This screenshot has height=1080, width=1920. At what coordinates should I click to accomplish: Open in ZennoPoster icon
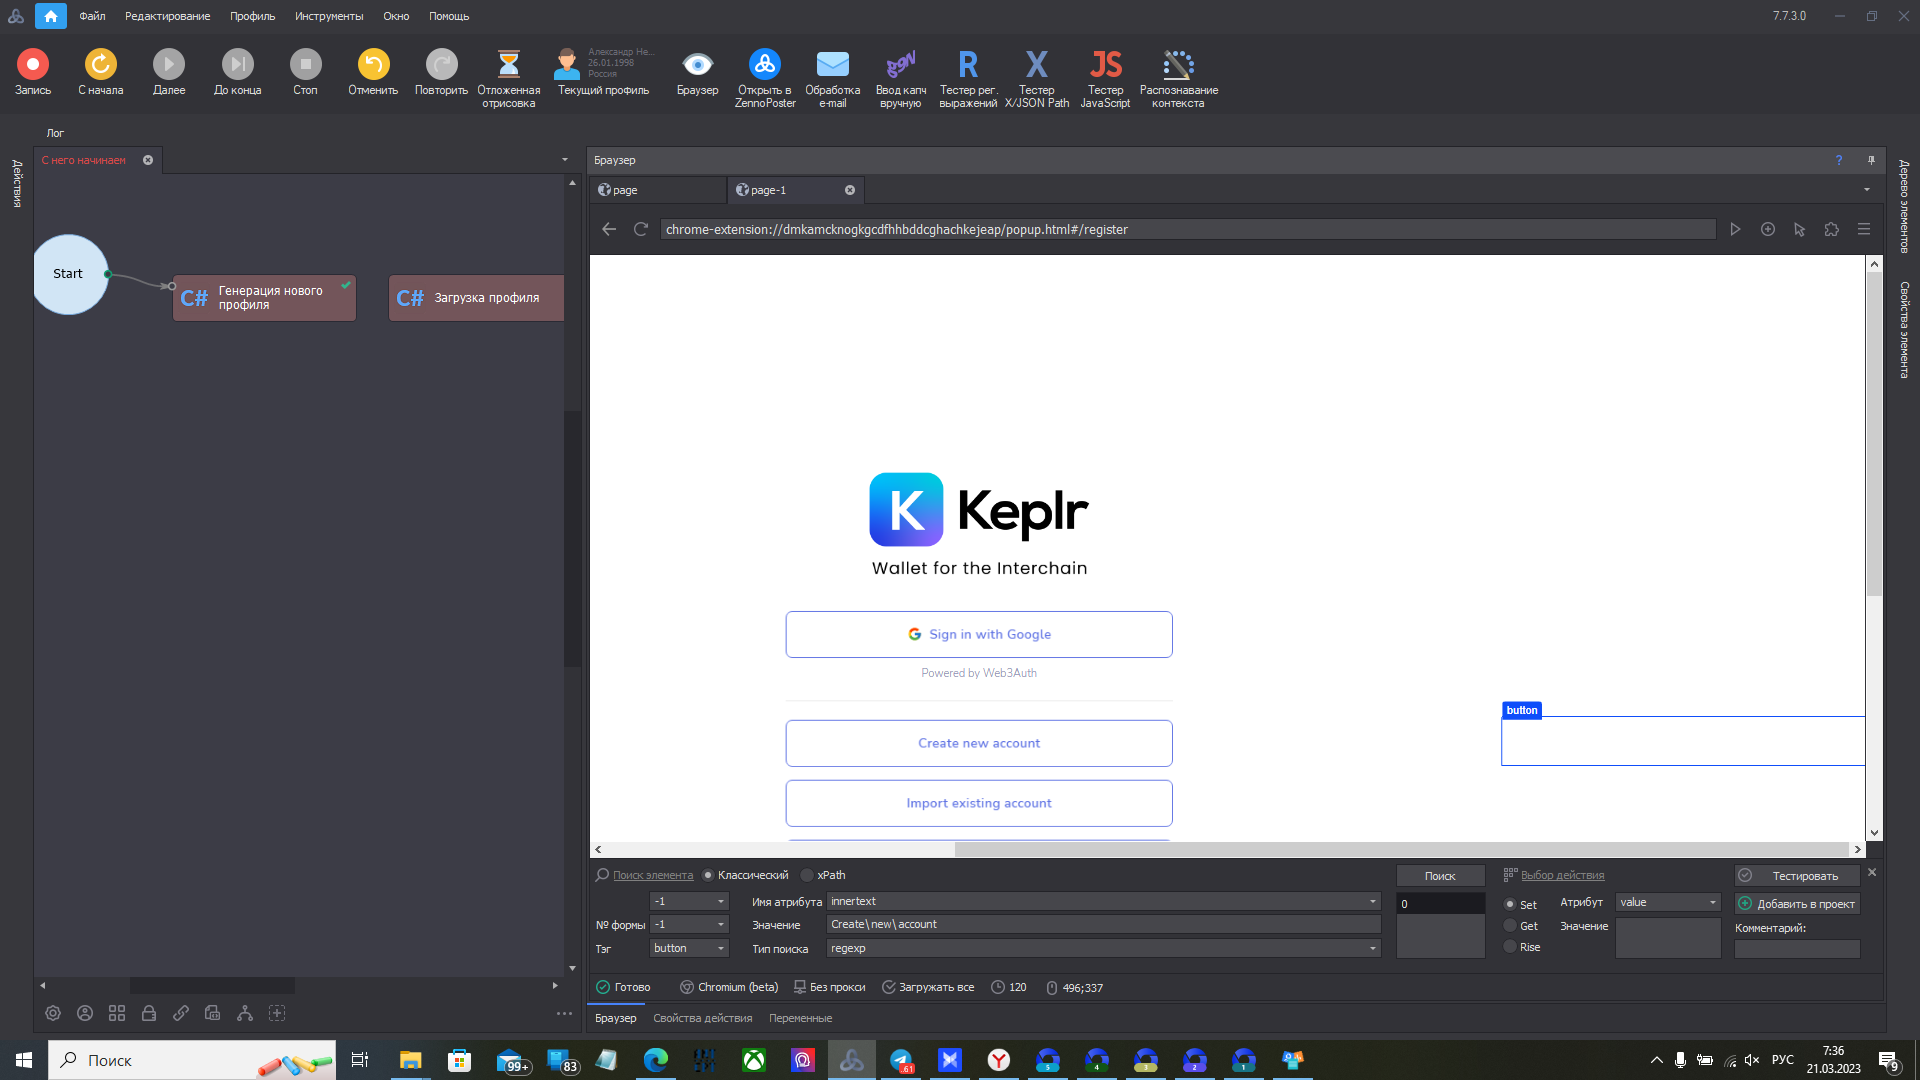click(765, 65)
